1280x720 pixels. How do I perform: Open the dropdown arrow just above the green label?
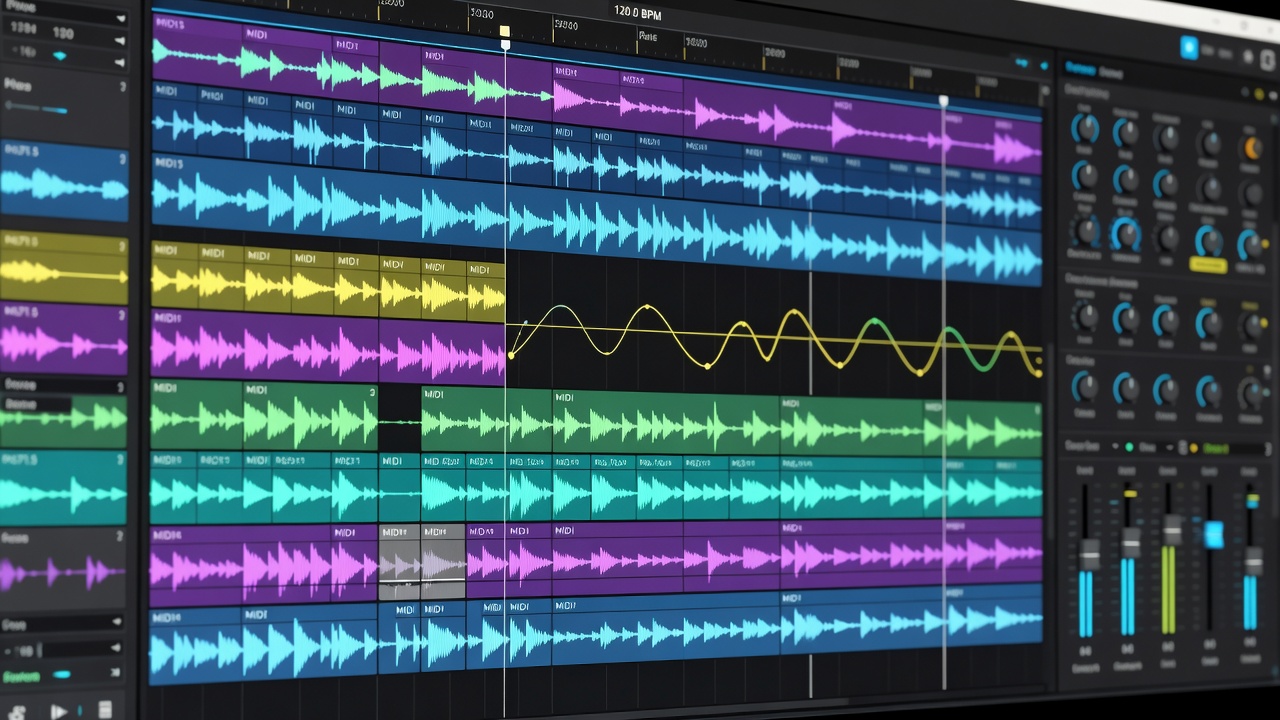coord(114,650)
